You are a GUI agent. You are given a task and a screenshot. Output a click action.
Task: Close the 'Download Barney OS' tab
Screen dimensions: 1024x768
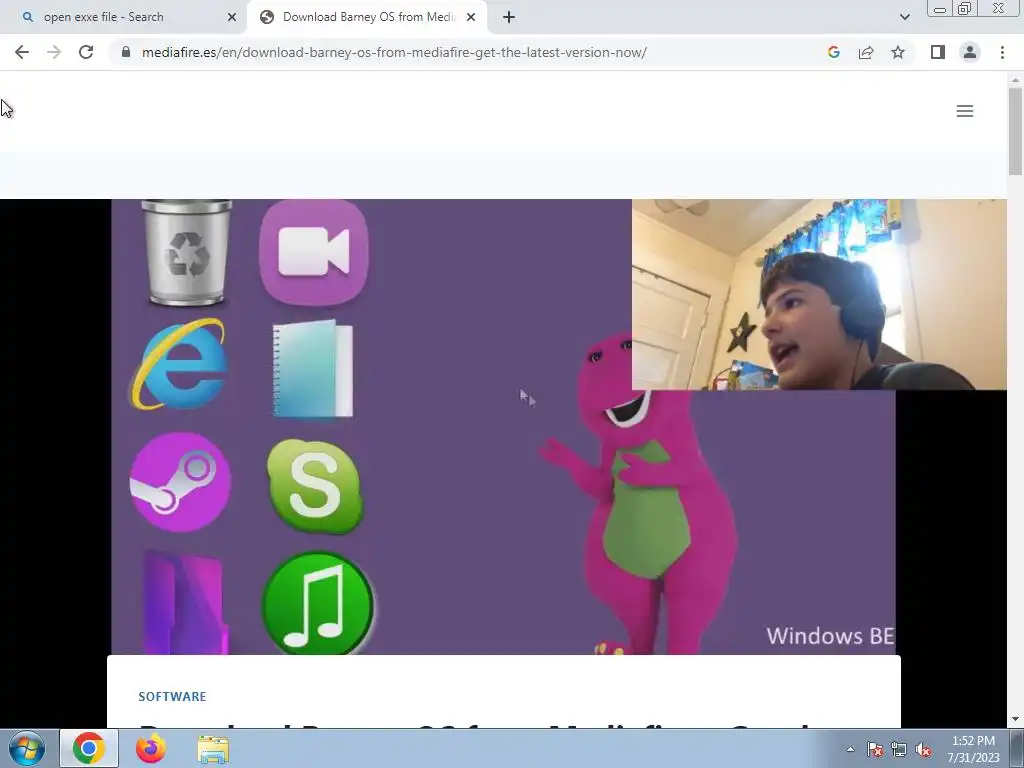[x=471, y=17]
